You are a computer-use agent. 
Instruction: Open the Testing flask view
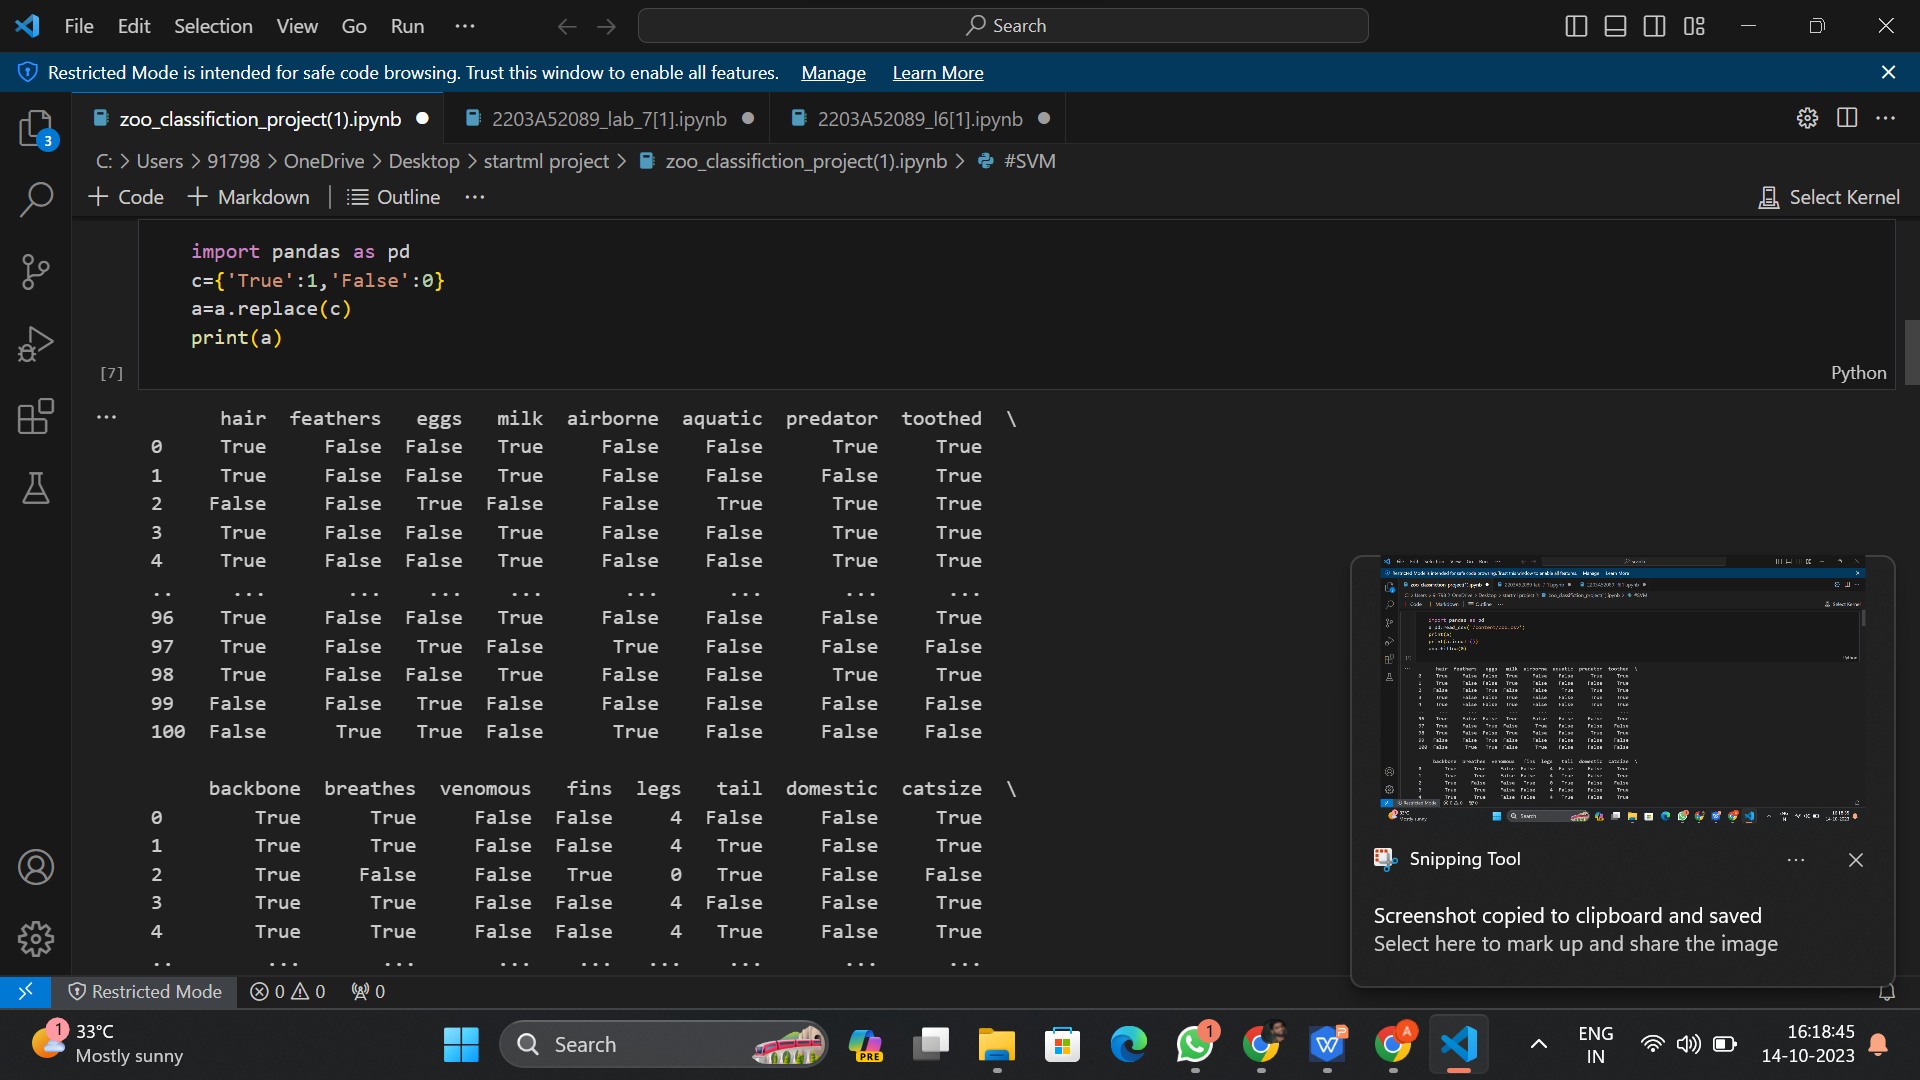click(x=36, y=488)
